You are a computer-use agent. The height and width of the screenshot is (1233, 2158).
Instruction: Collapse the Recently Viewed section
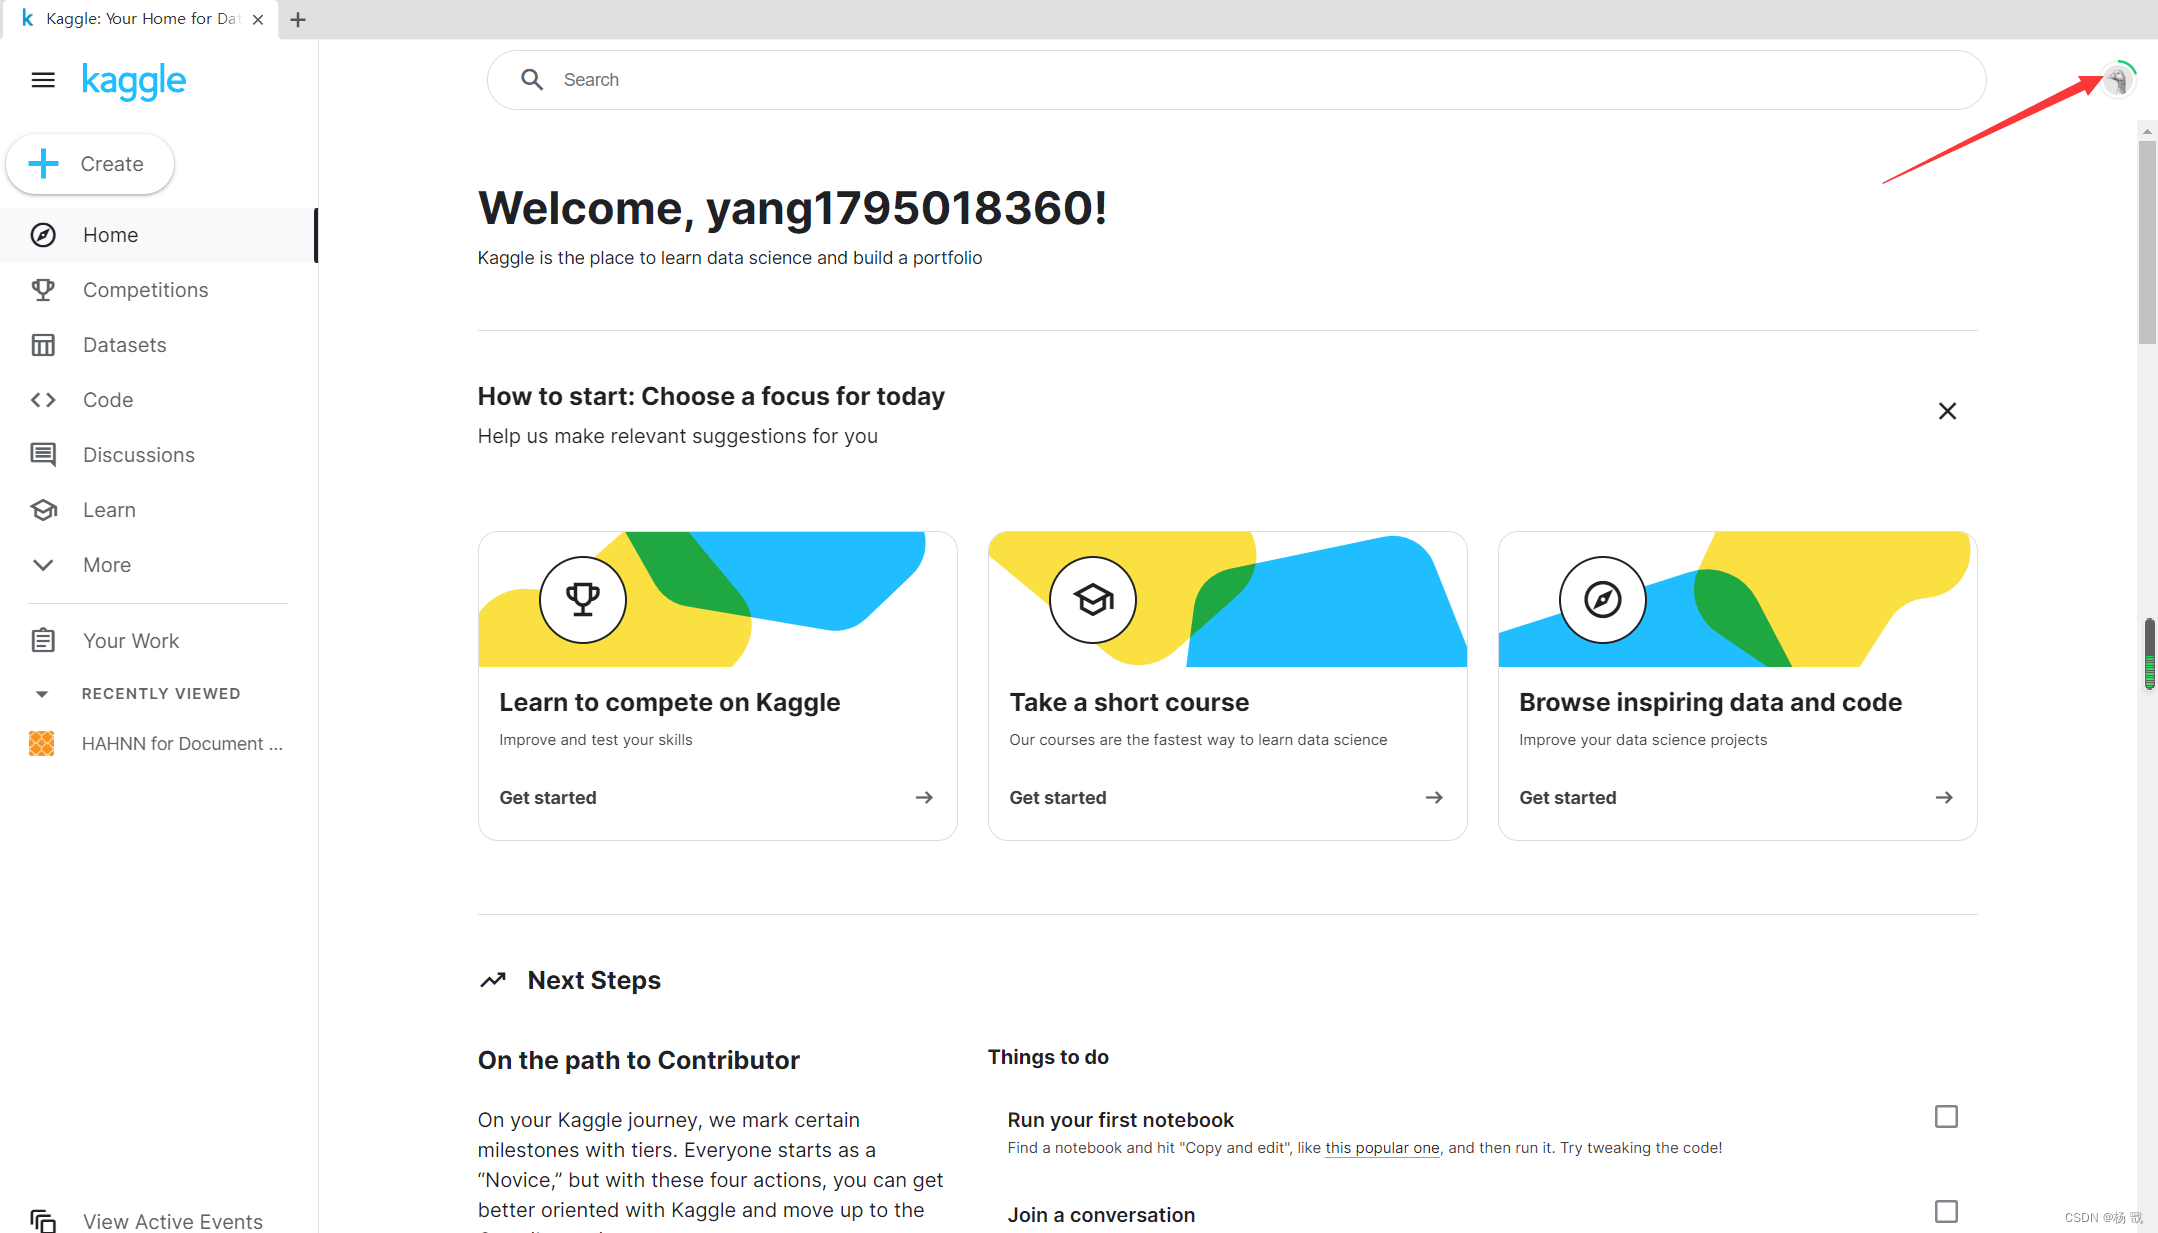coord(43,693)
